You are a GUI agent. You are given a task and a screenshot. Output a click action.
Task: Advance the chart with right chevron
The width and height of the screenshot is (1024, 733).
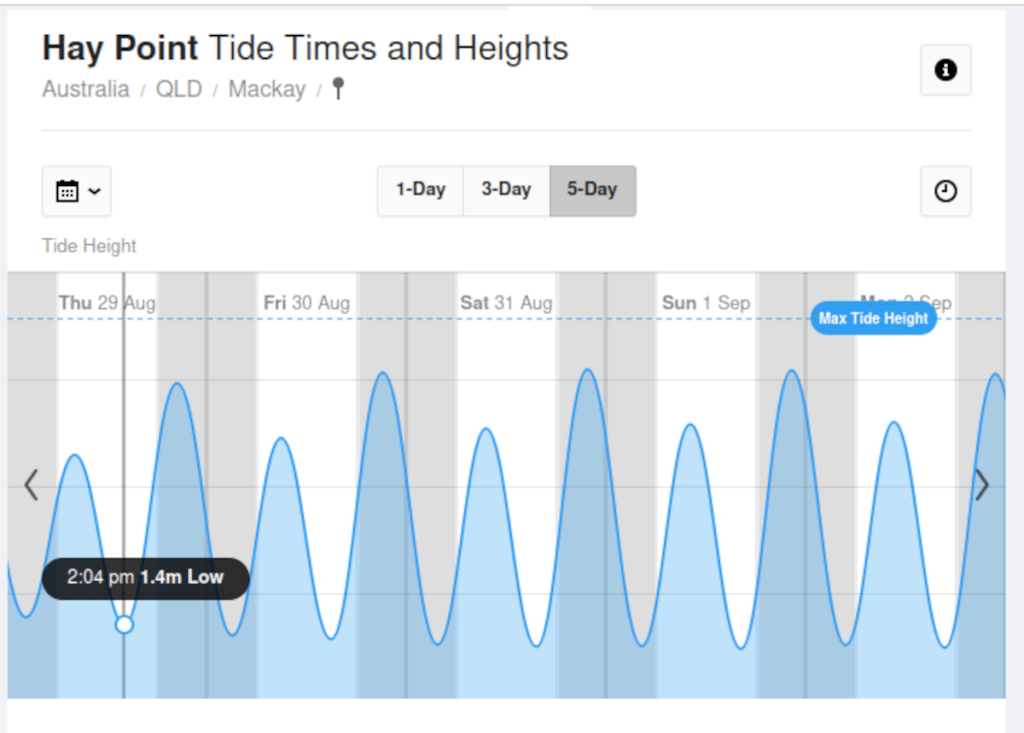pyautogui.click(x=982, y=485)
